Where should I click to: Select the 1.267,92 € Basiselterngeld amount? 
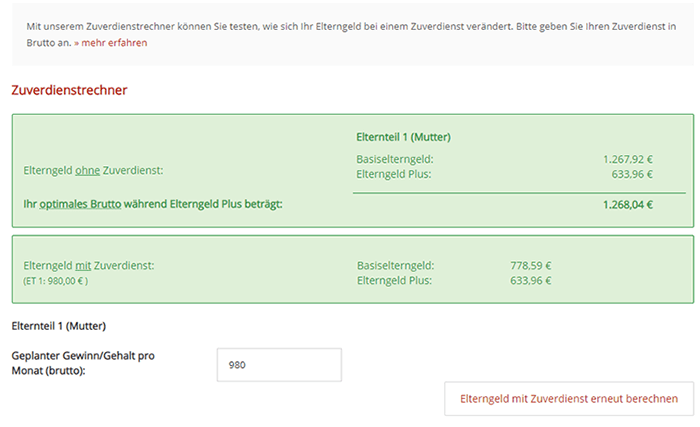coord(627,158)
